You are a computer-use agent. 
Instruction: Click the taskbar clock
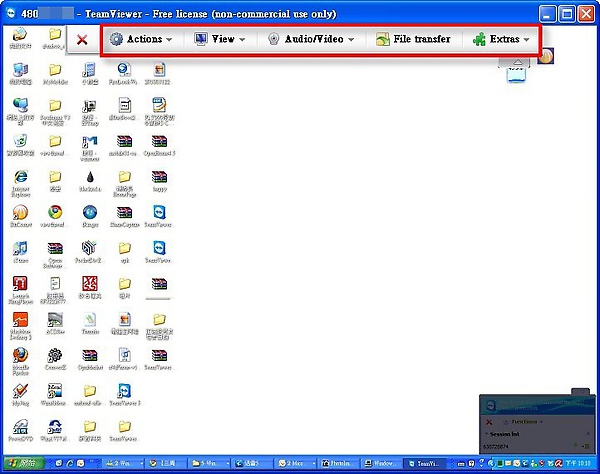[577, 463]
